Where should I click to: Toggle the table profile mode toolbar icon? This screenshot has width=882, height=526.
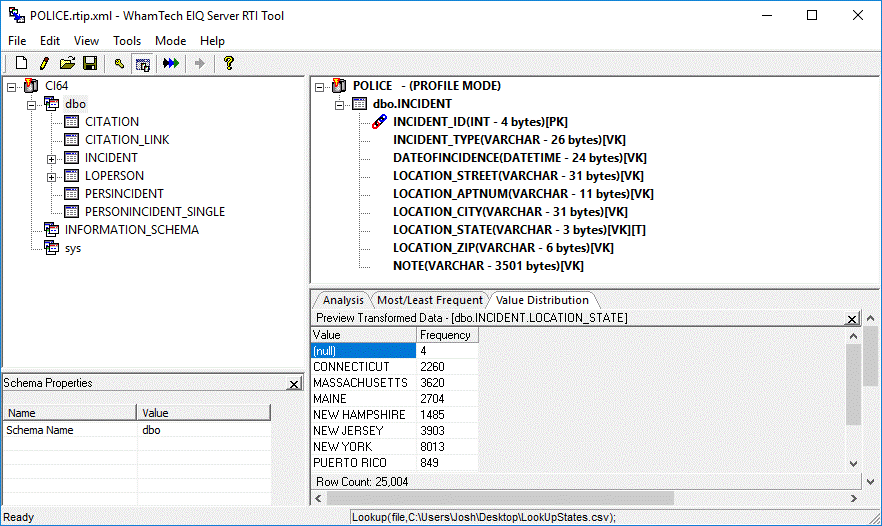[x=143, y=64]
